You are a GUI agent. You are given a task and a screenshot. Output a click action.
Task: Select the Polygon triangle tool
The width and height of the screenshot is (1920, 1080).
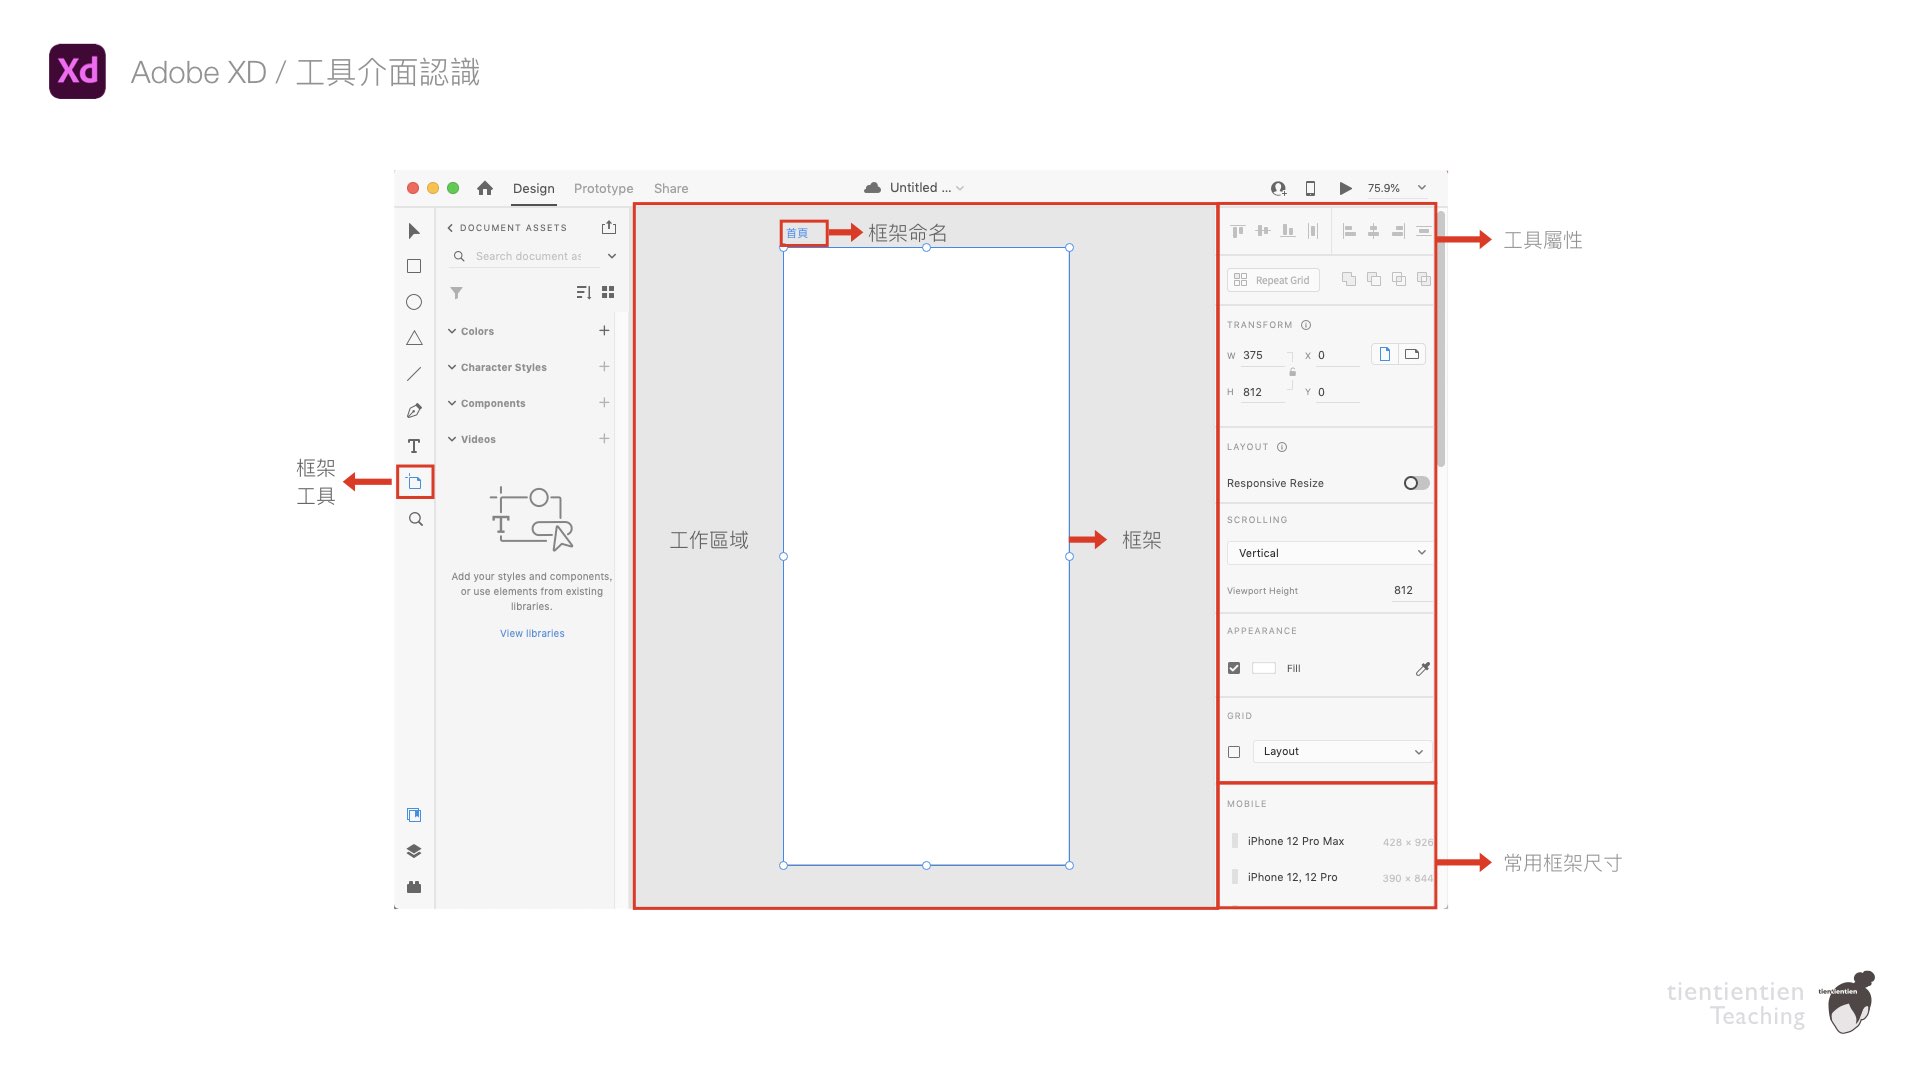(414, 338)
